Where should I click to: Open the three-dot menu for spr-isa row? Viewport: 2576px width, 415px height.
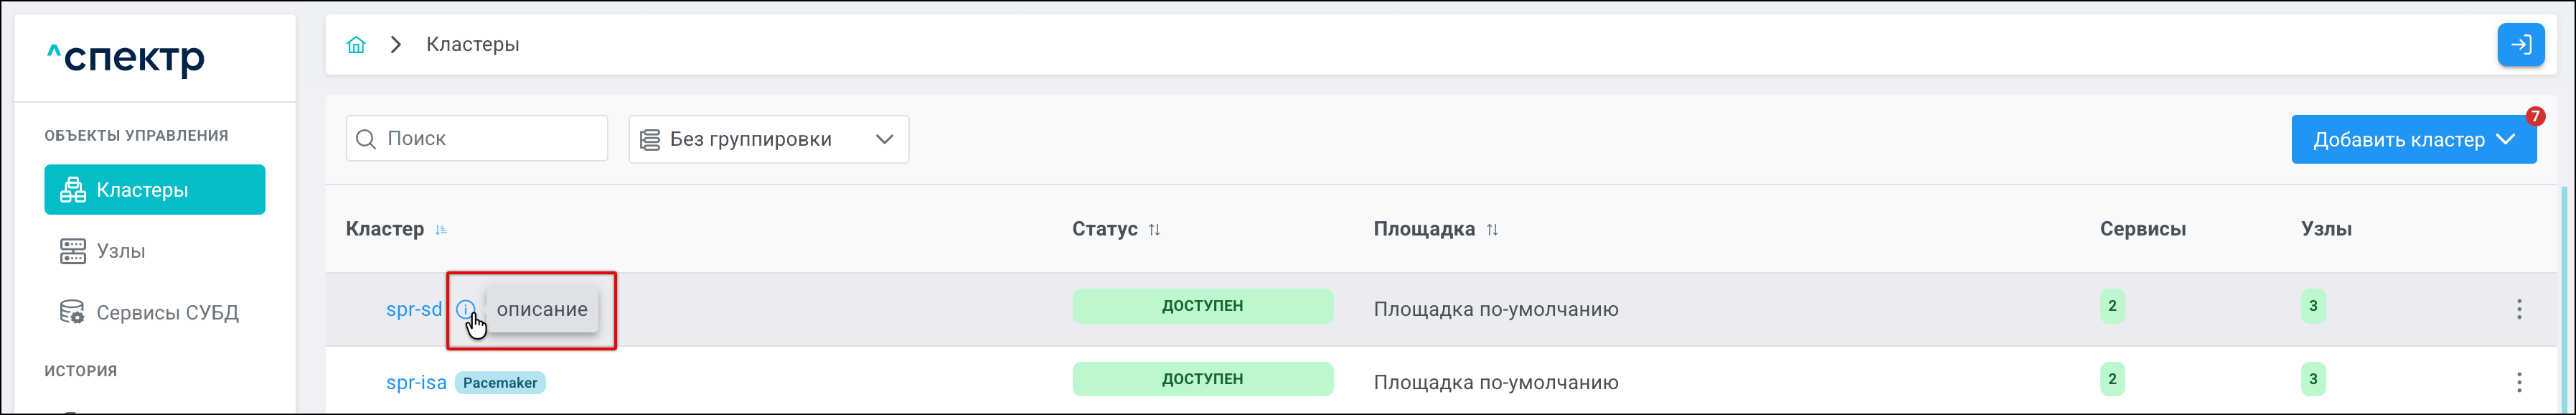tap(2518, 382)
